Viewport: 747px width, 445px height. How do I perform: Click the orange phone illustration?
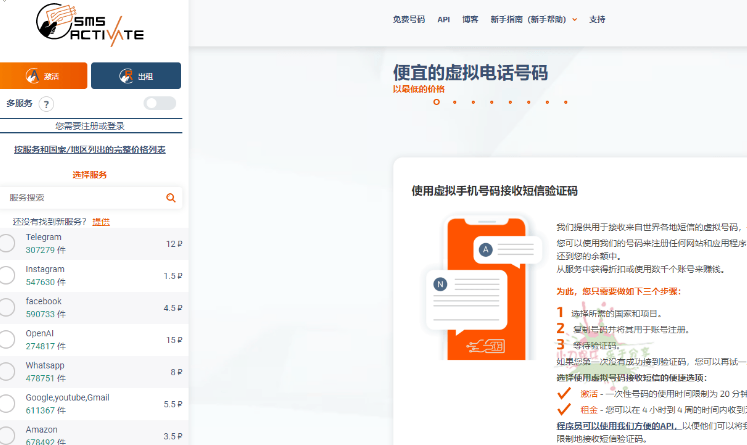click(x=485, y=288)
